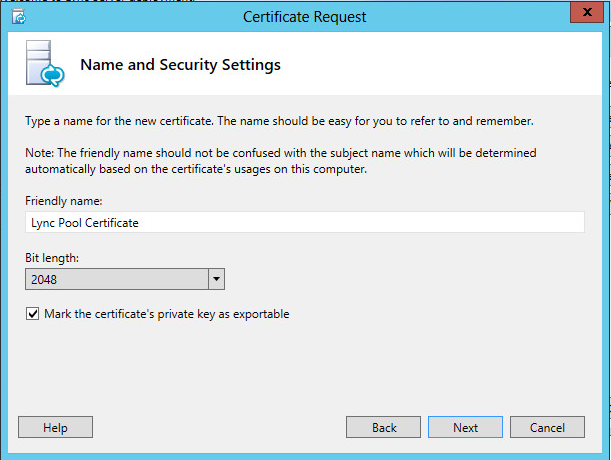Click the 'Type a name for the new certificate' instruction

[x=279, y=122]
